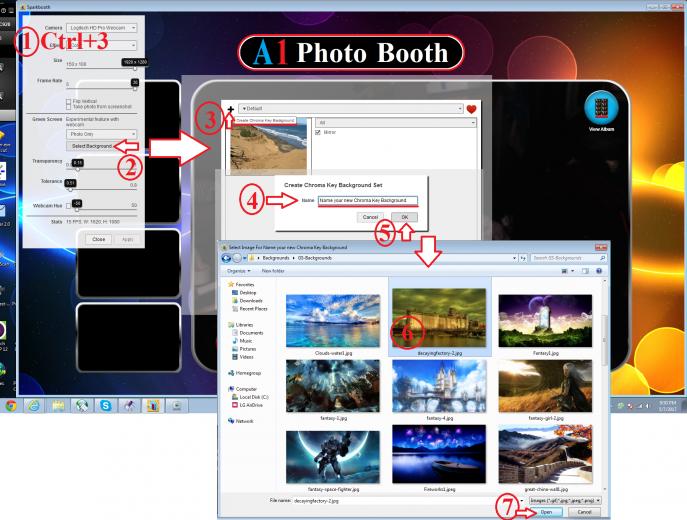This screenshot has width=687, height=520.
Task: Toggle the preview pane icon
Action: click(585, 271)
